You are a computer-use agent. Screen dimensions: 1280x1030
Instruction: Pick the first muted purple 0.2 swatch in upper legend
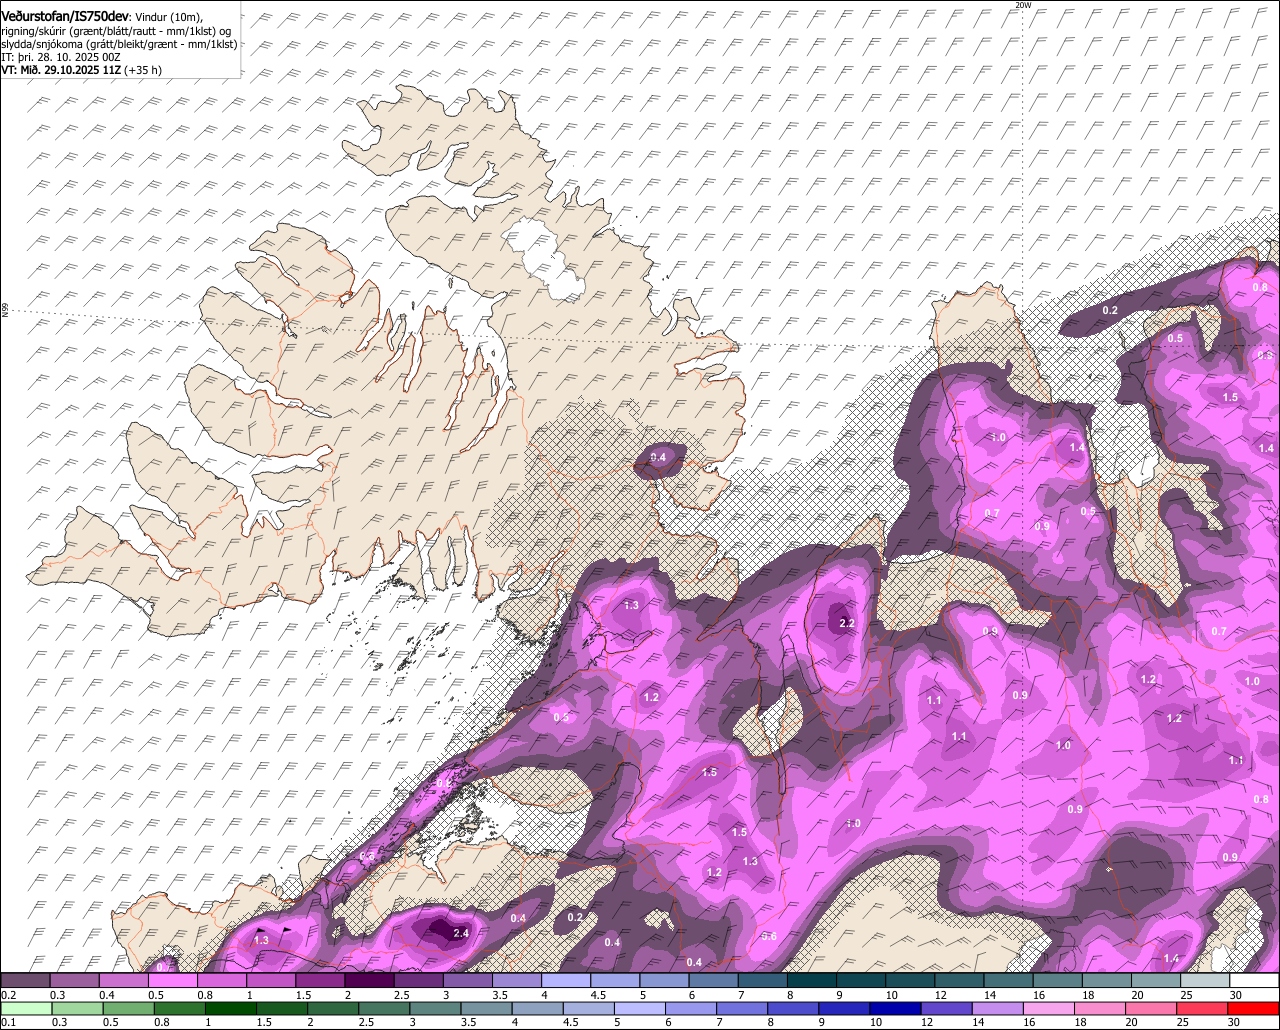pyautogui.click(x=25, y=980)
